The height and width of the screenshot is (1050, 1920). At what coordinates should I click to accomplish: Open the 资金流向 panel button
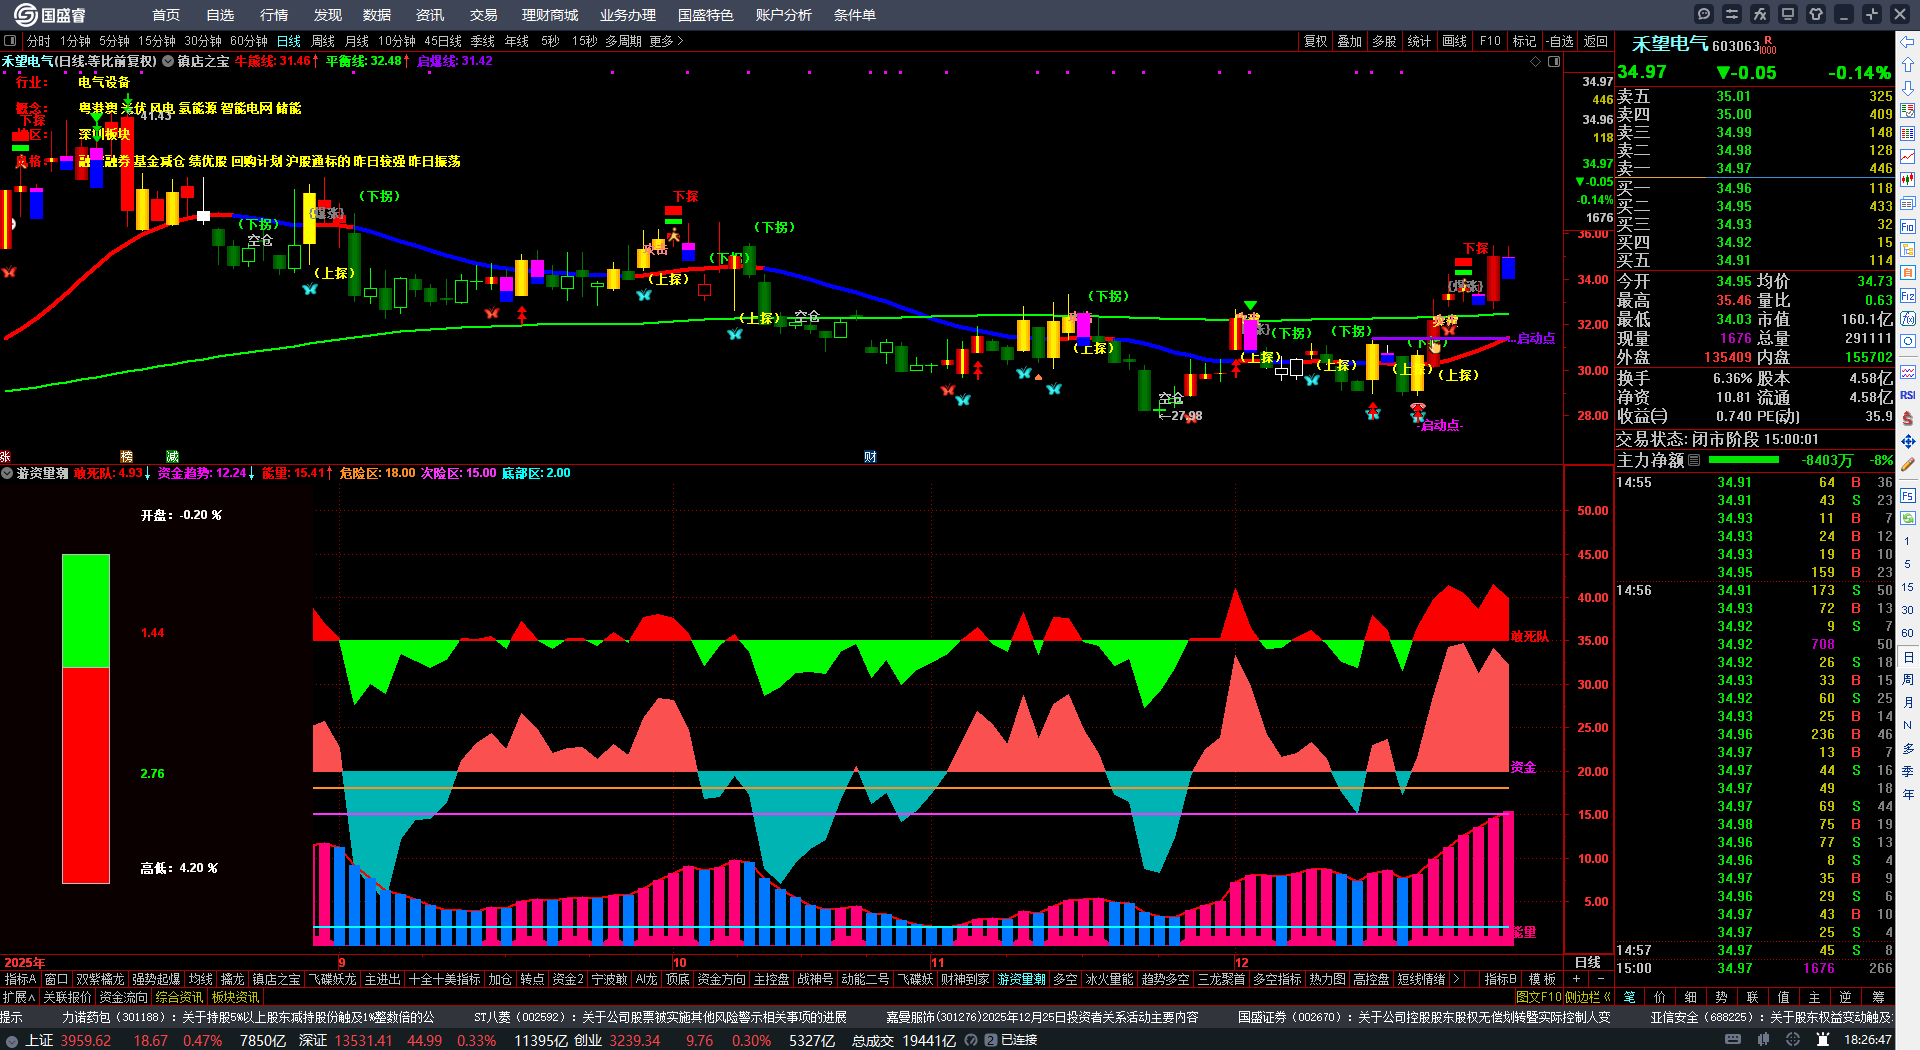point(123,997)
